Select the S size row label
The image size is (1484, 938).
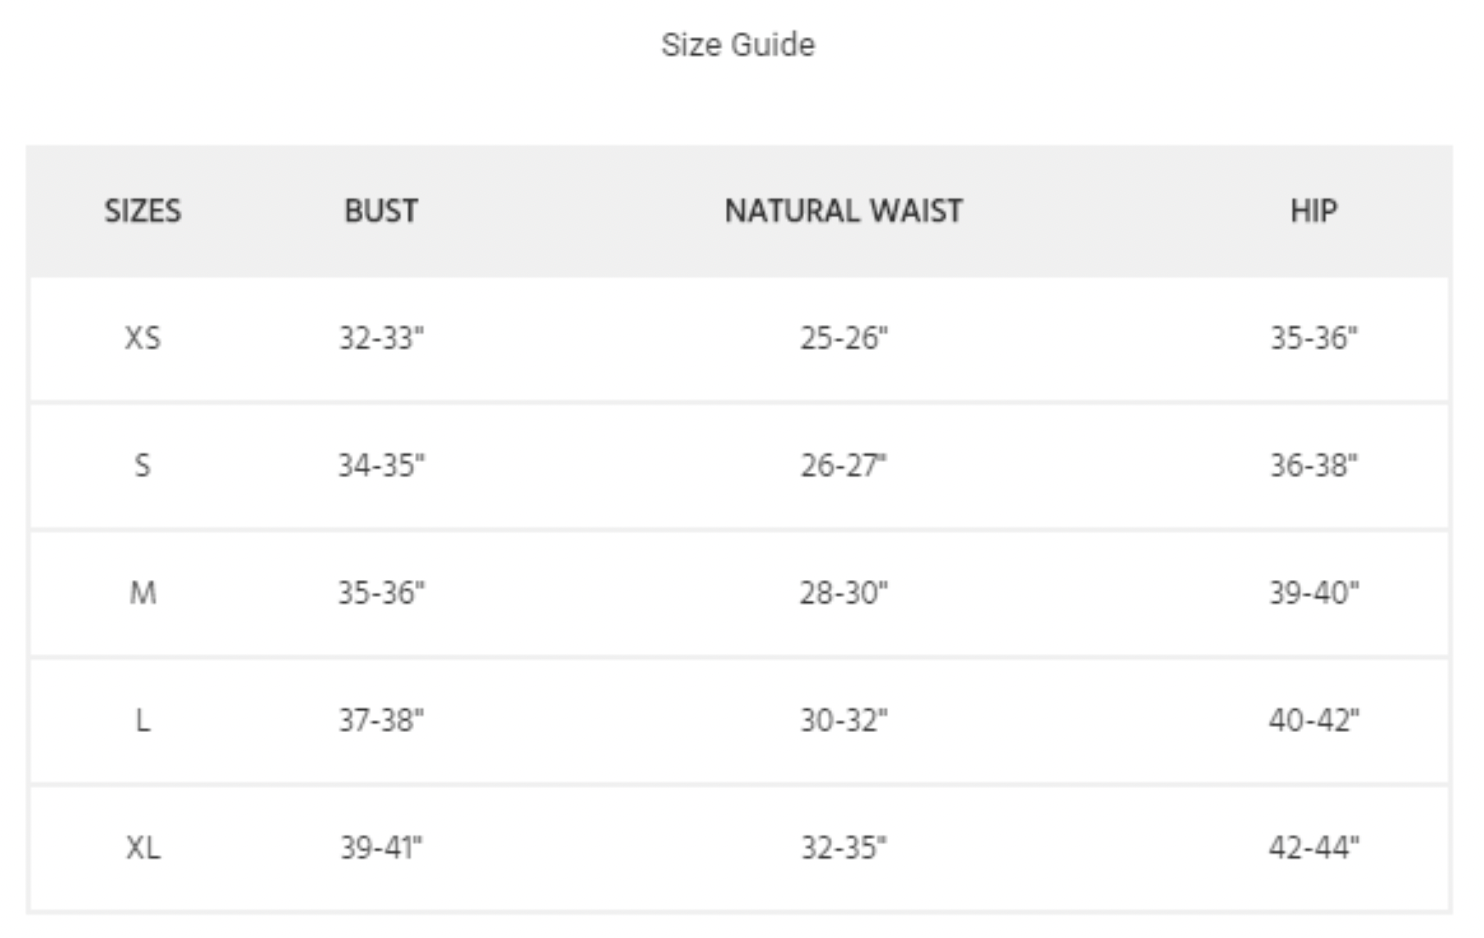(143, 465)
